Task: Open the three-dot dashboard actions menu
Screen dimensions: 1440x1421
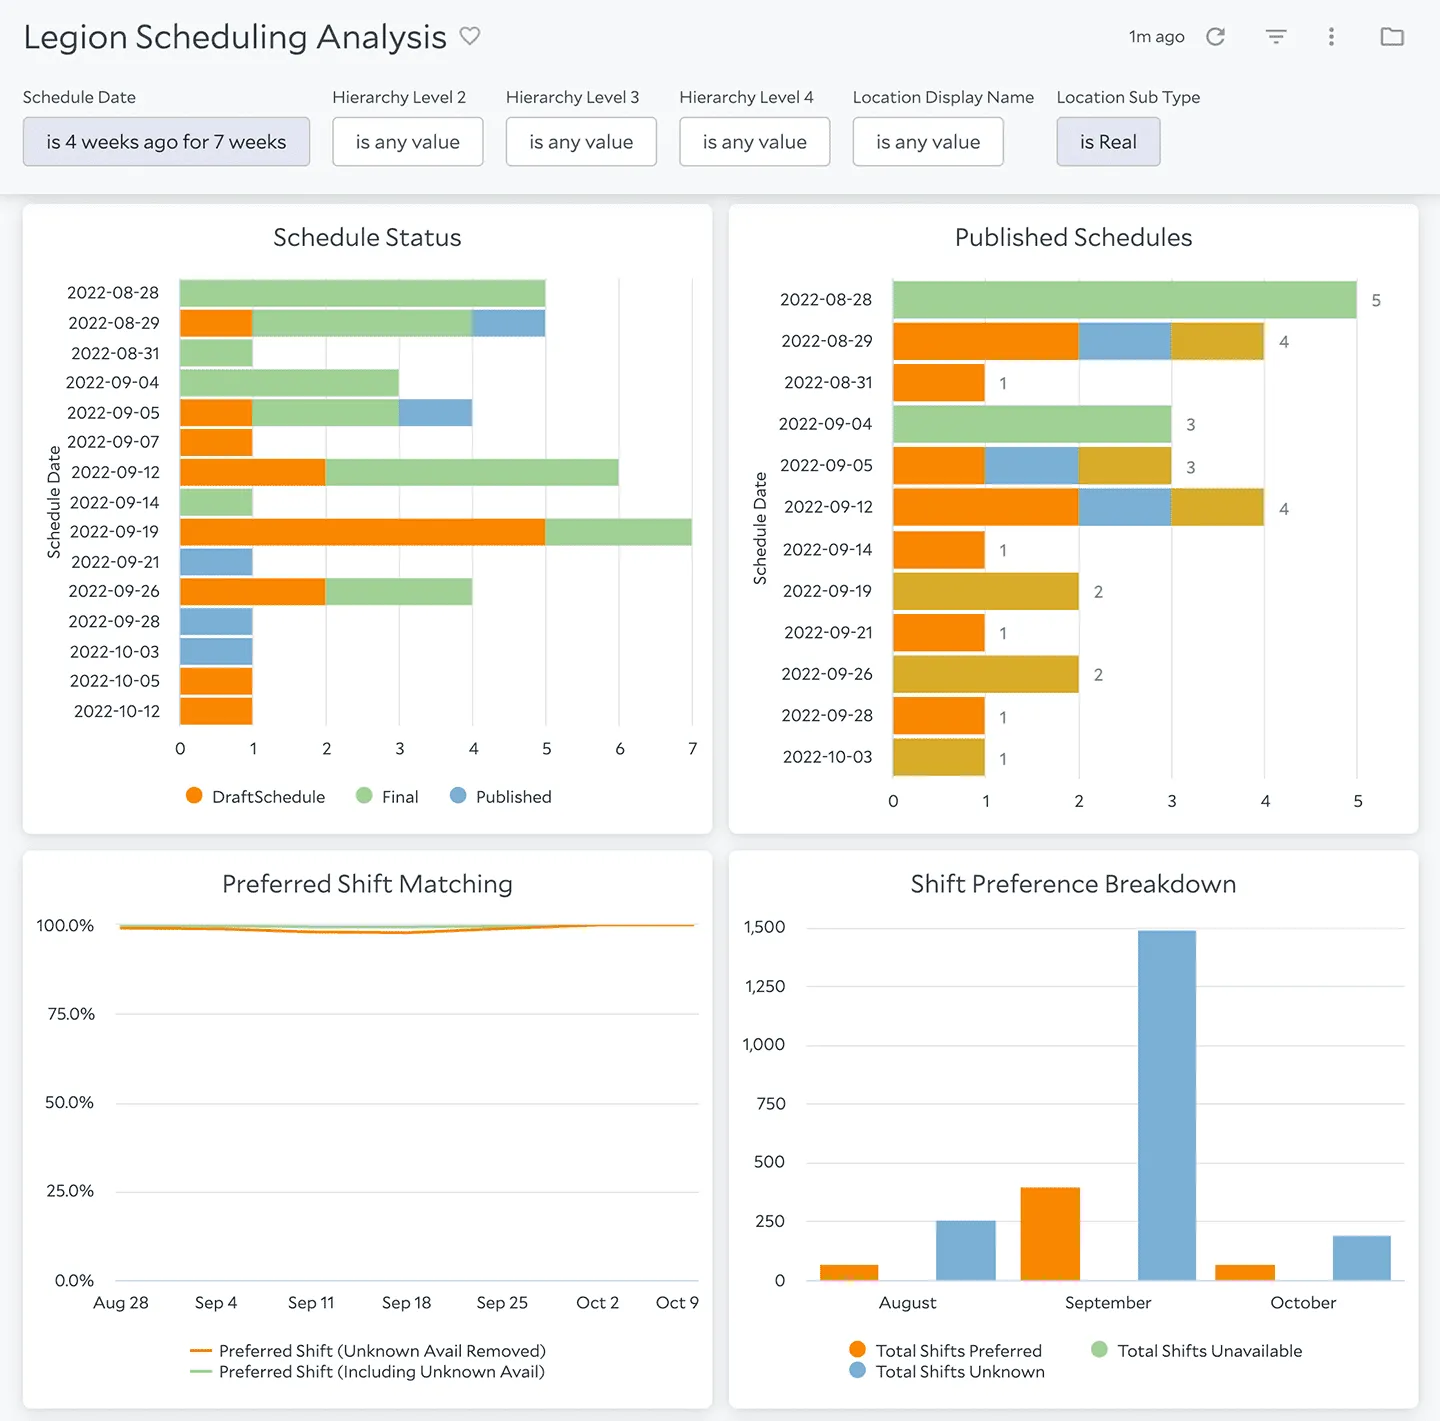Action: pos(1331,37)
